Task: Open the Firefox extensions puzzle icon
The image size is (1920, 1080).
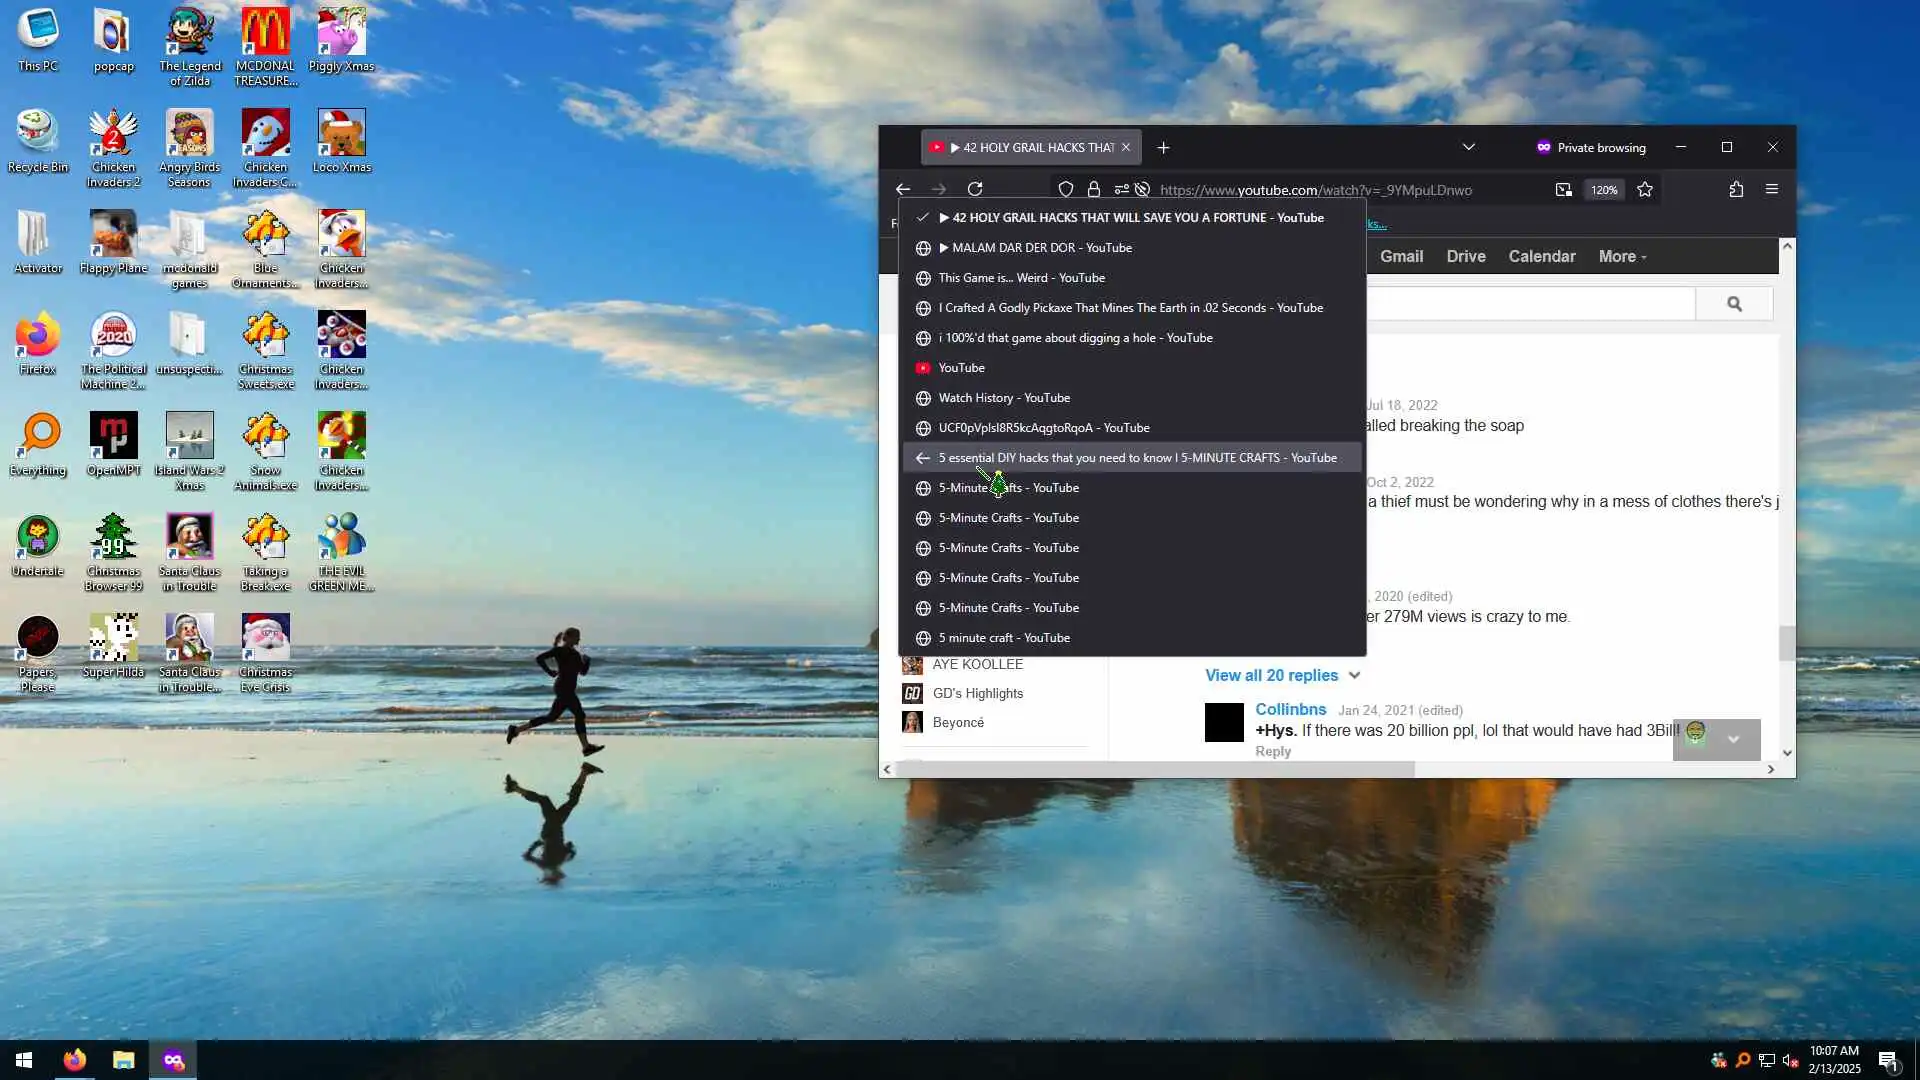Action: pos(1736,189)
